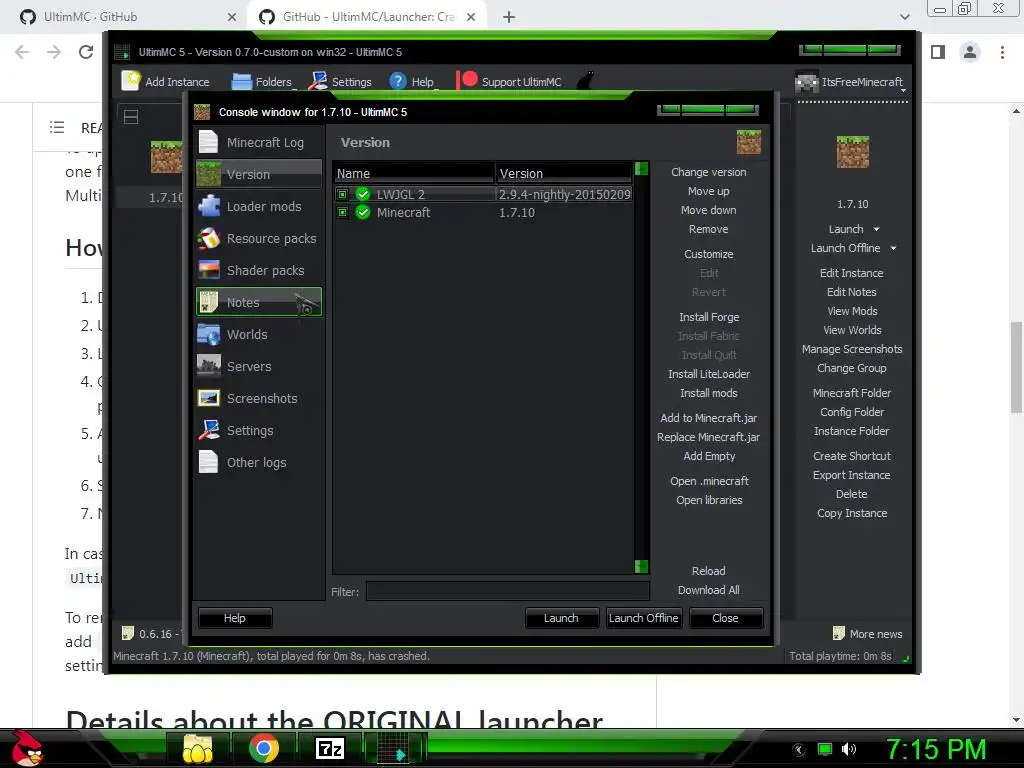Open the Worlds page icon
Viewport: 1024px width, 768px height.
click(208, 334)
